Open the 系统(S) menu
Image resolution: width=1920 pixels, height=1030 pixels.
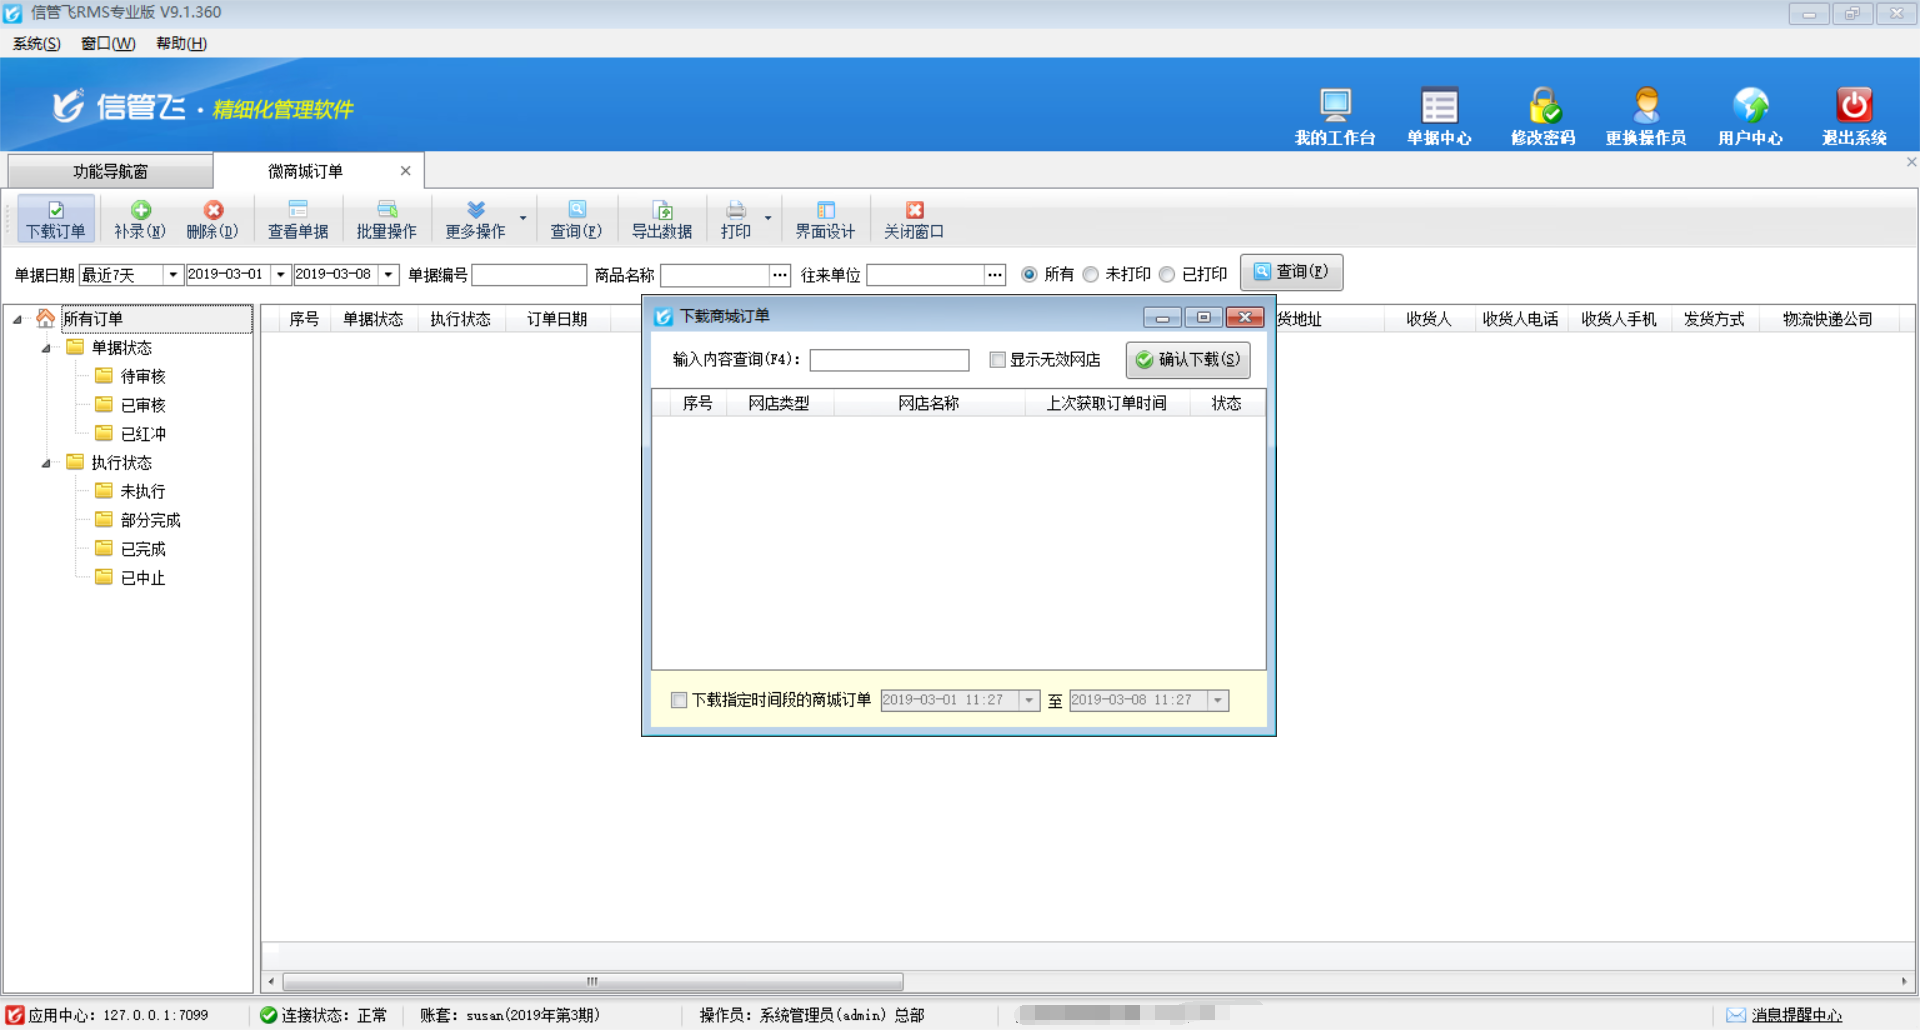pos(34,43)
